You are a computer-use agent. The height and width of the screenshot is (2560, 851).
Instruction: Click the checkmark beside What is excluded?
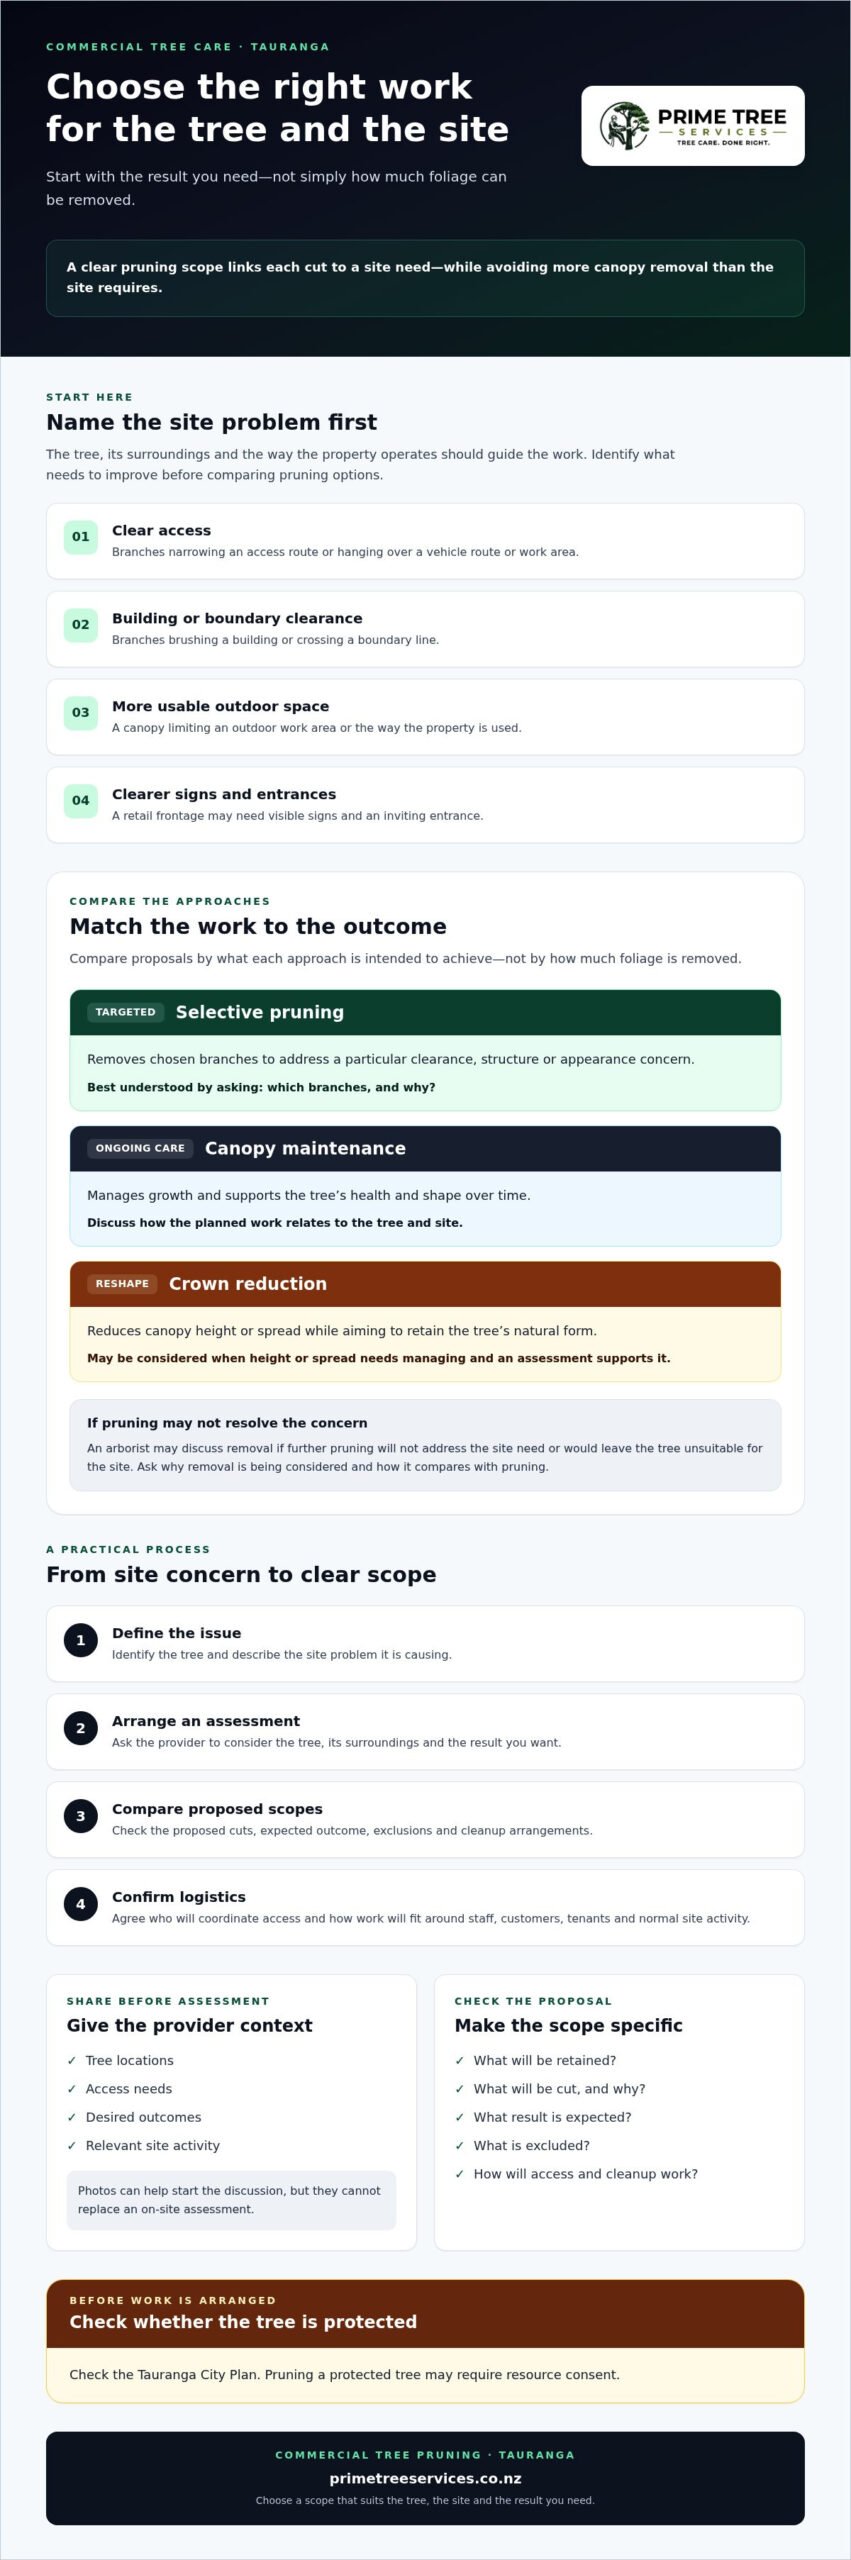[x=460, y=2146]
